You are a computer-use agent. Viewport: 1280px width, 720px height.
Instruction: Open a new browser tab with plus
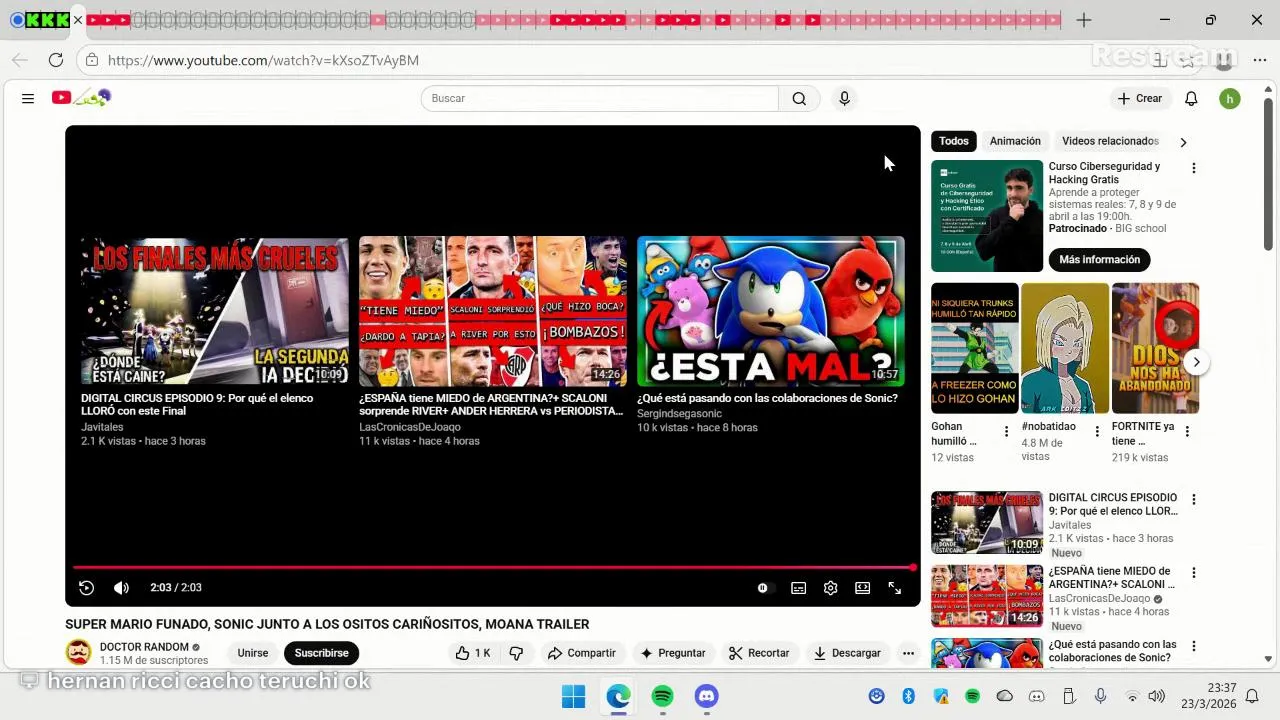1084,20
